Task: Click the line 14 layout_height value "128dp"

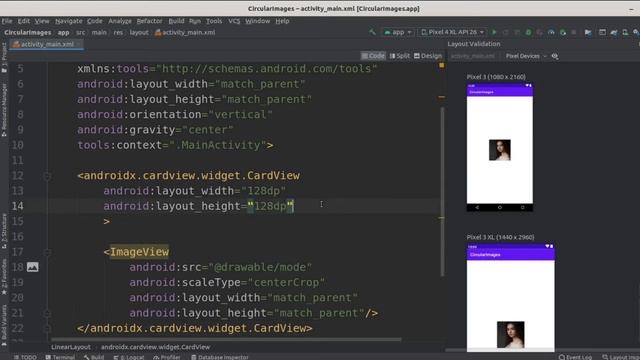Action: (x=270, y=206)
